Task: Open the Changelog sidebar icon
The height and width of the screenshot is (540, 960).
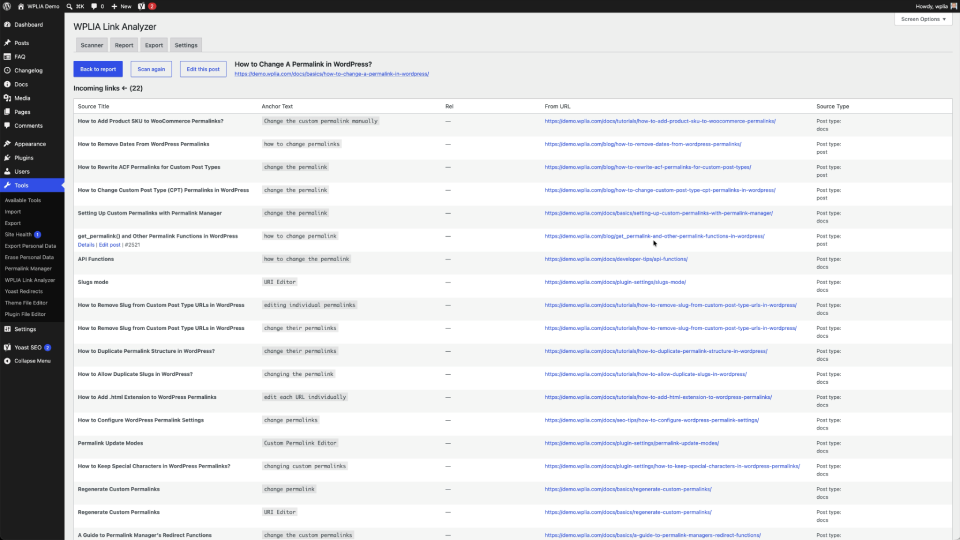Action: click(x=7, y=70)
